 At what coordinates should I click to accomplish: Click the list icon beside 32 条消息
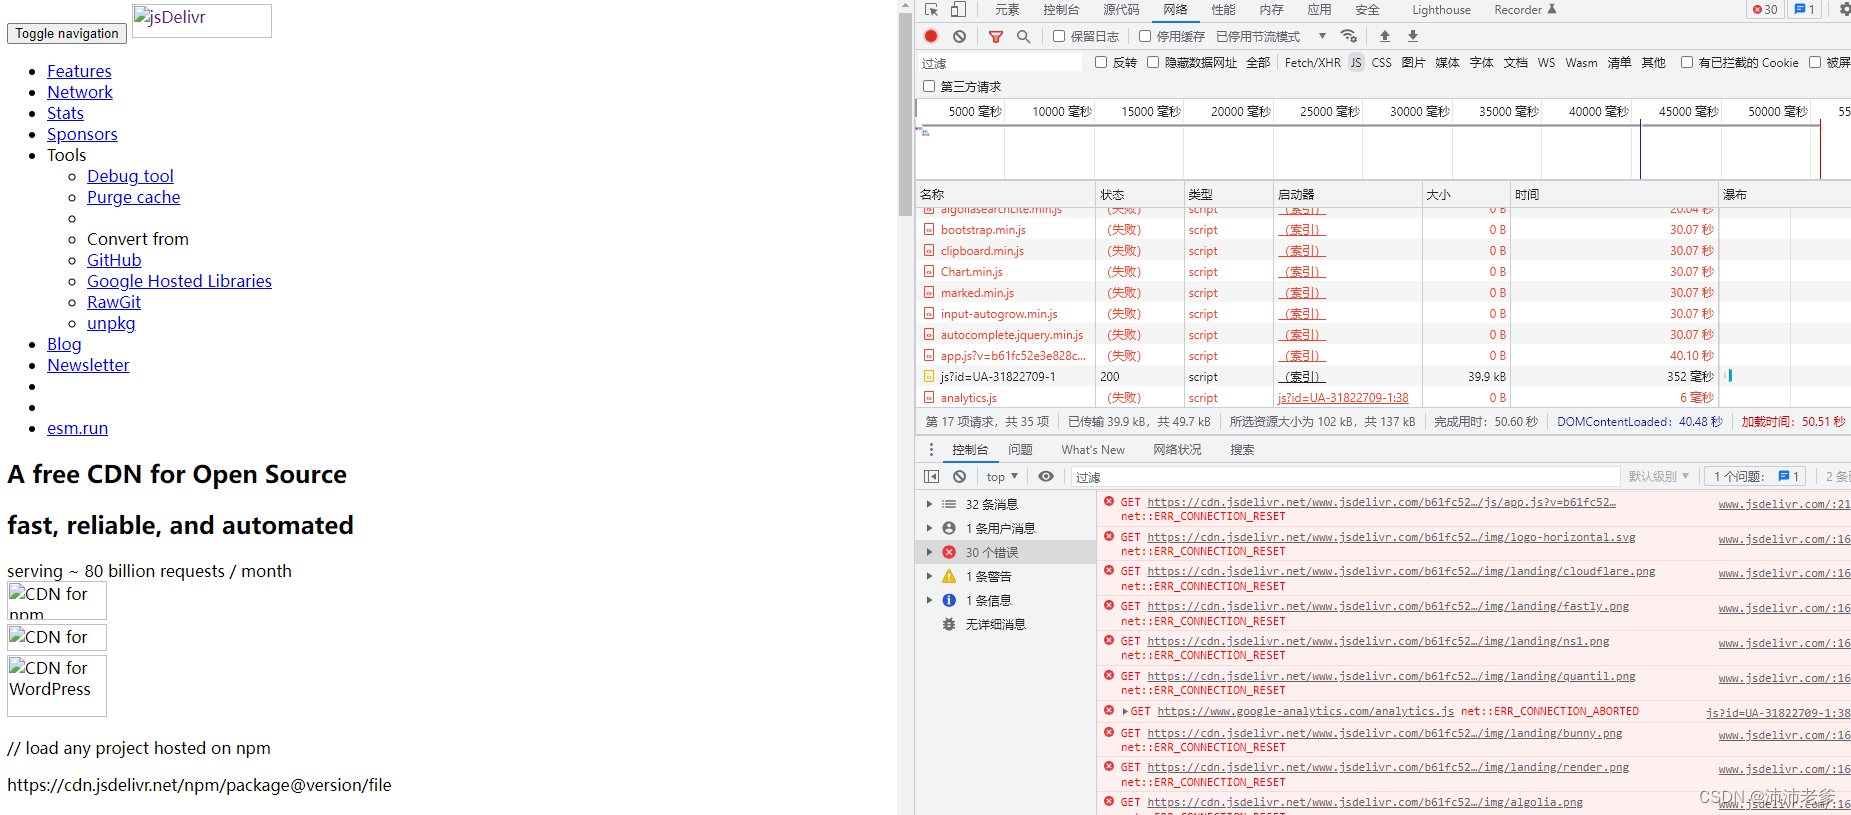949,504
